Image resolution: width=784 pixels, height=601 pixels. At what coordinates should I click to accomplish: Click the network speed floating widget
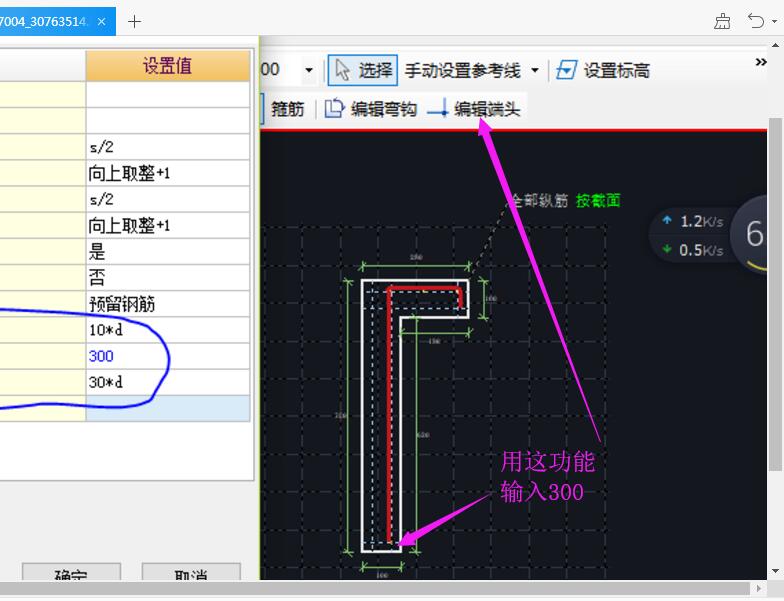(x=710, y=235)
